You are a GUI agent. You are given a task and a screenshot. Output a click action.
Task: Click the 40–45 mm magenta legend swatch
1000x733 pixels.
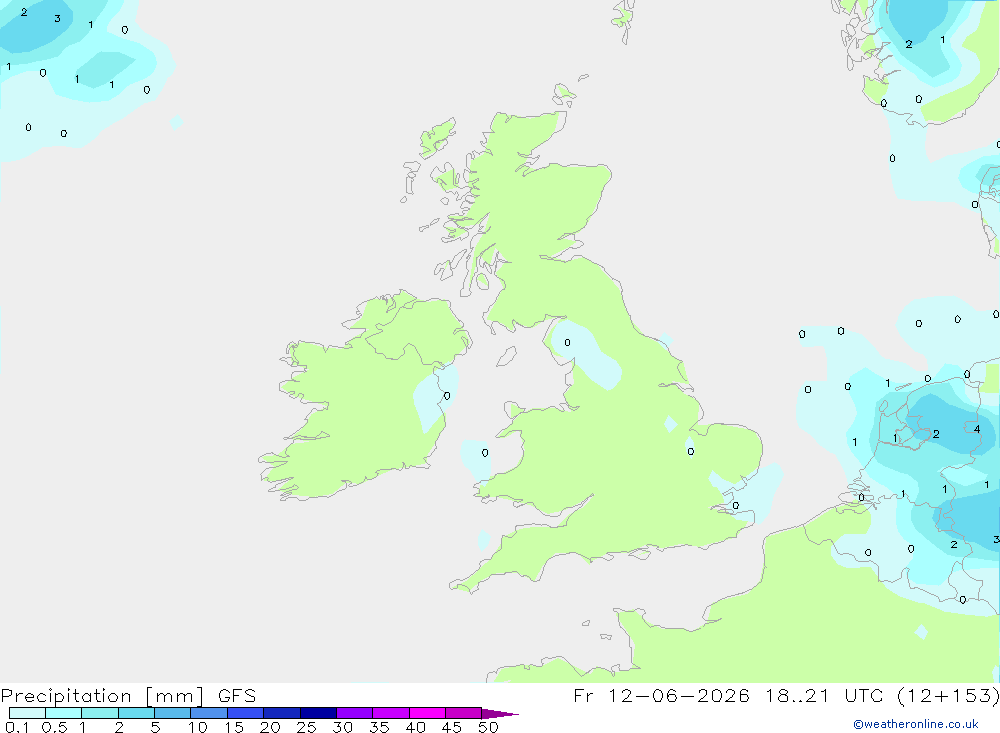(x=427, y=713)
